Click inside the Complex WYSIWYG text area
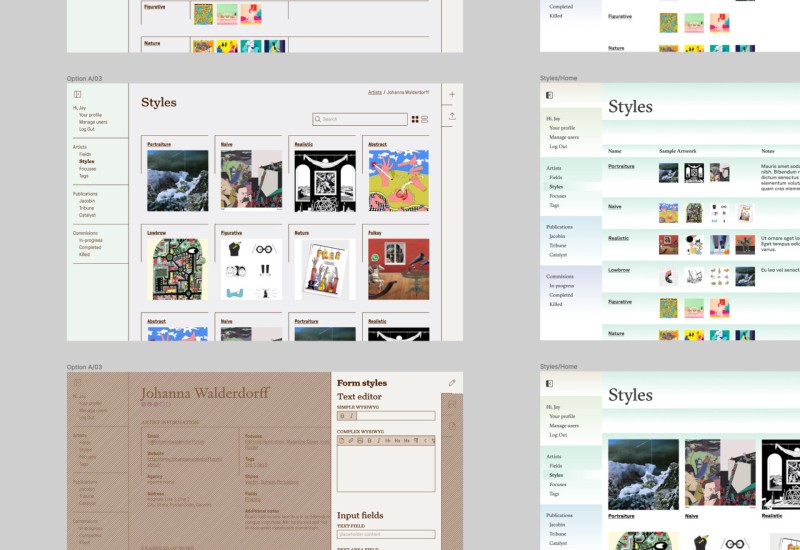This screenshot has width=800, height=550. (386, 470)
